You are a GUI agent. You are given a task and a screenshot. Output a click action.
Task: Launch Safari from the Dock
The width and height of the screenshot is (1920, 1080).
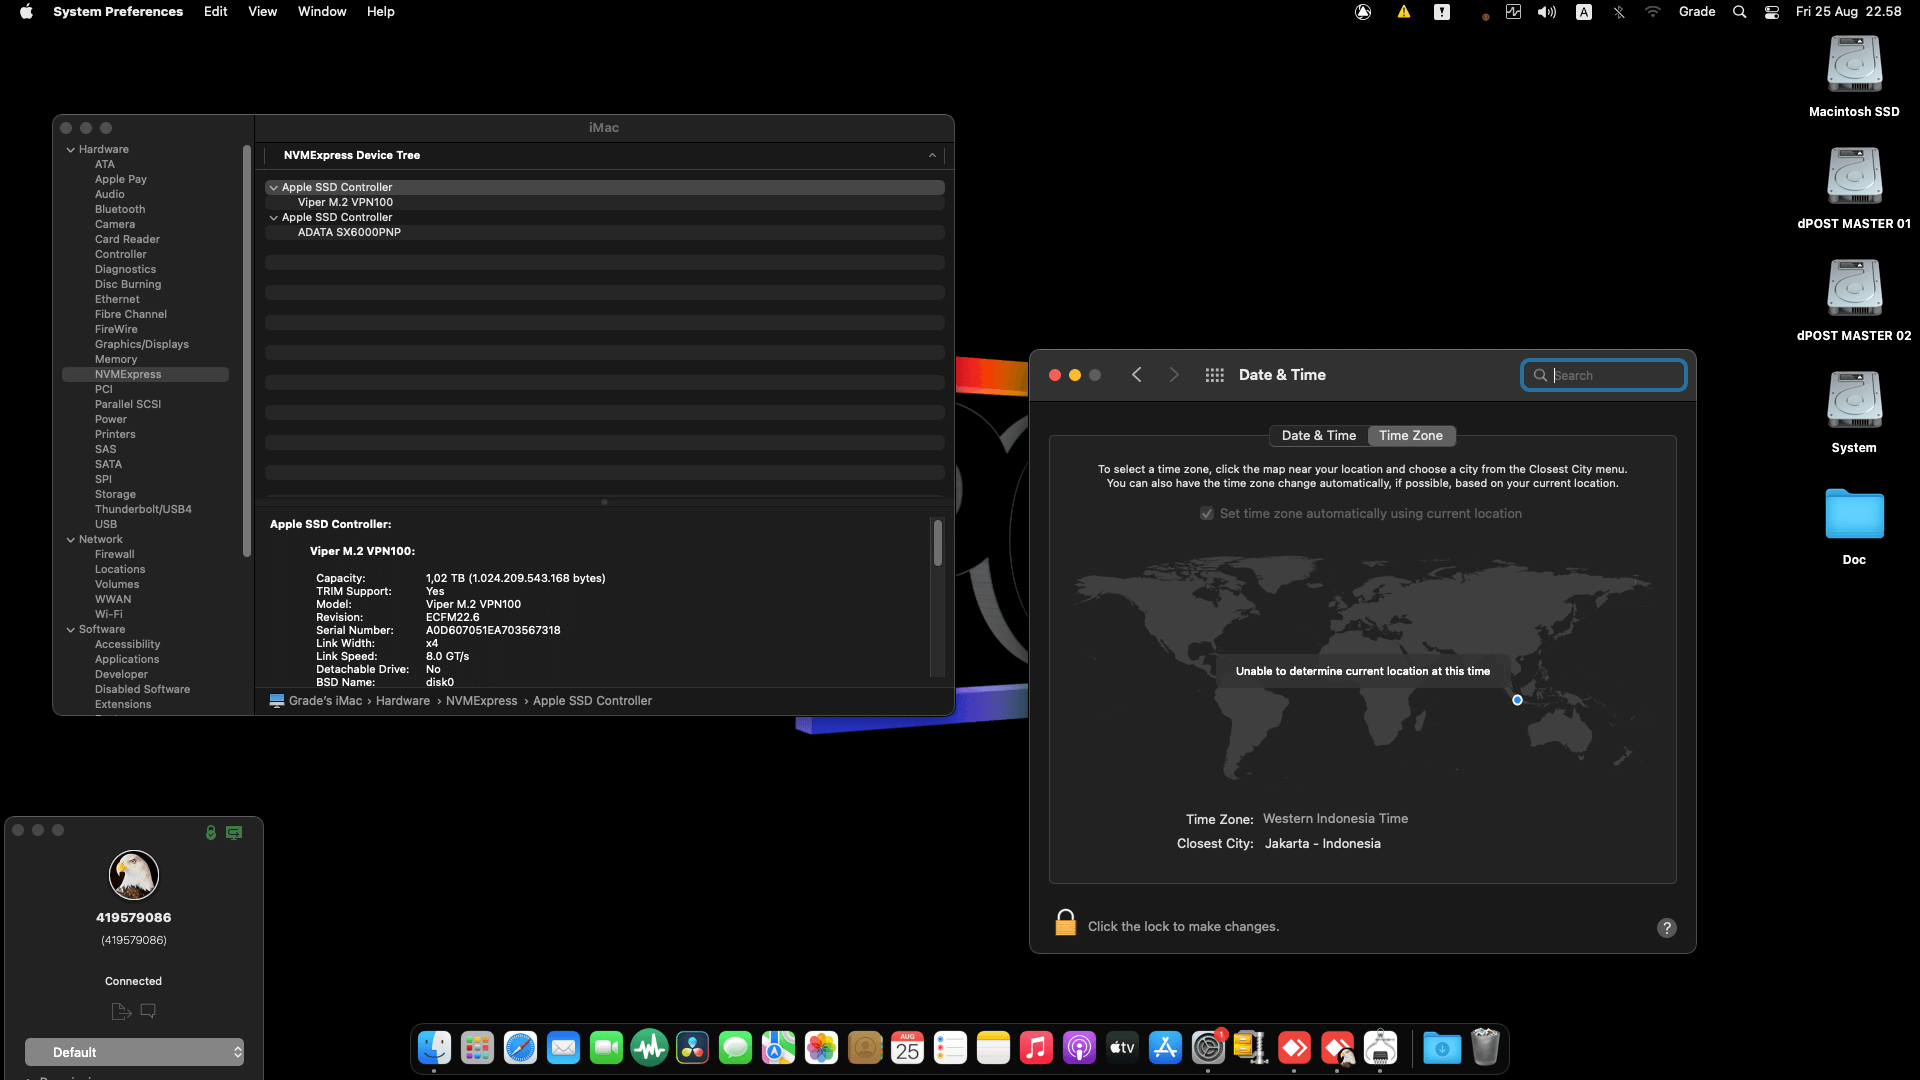(520, 1048)
